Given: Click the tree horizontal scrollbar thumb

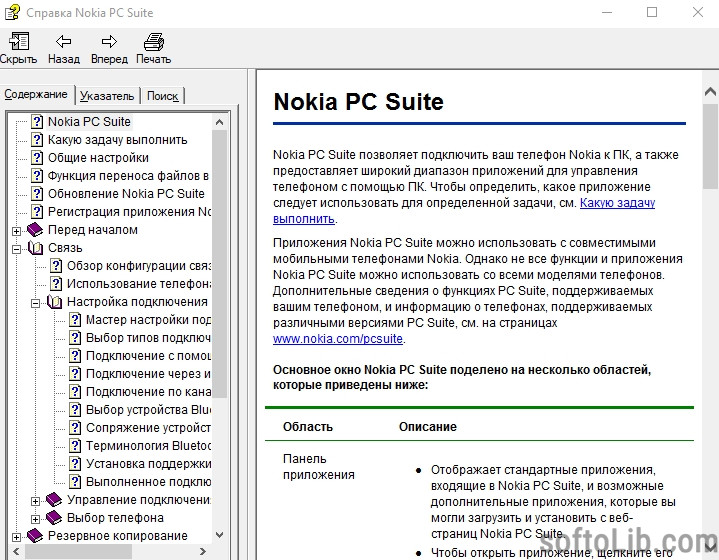Looking at the screenshot, I should [x=78, y=551].
